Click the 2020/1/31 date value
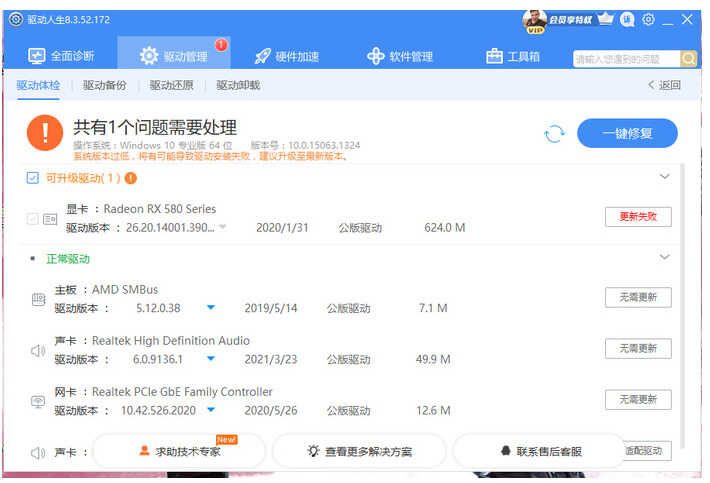This screenshot has height=483, width=710. [x=282, y=227]
